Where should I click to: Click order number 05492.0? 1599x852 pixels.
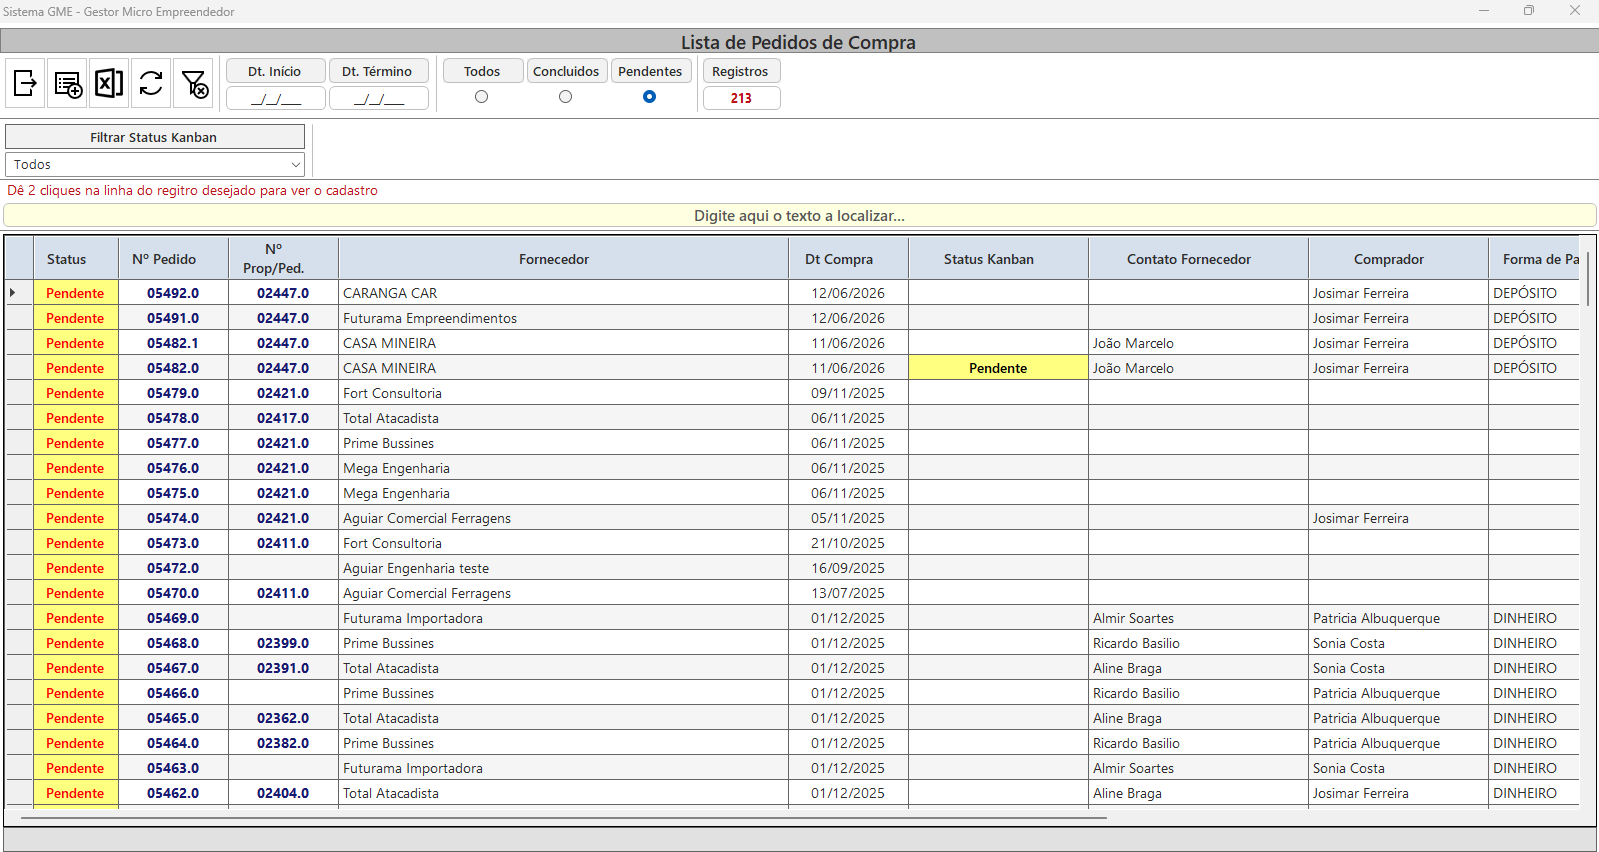[173, 293]
